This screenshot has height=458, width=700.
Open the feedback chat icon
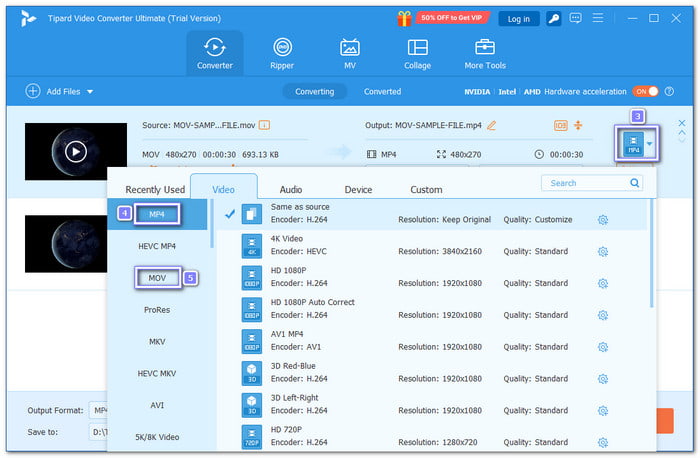[575, 18]
